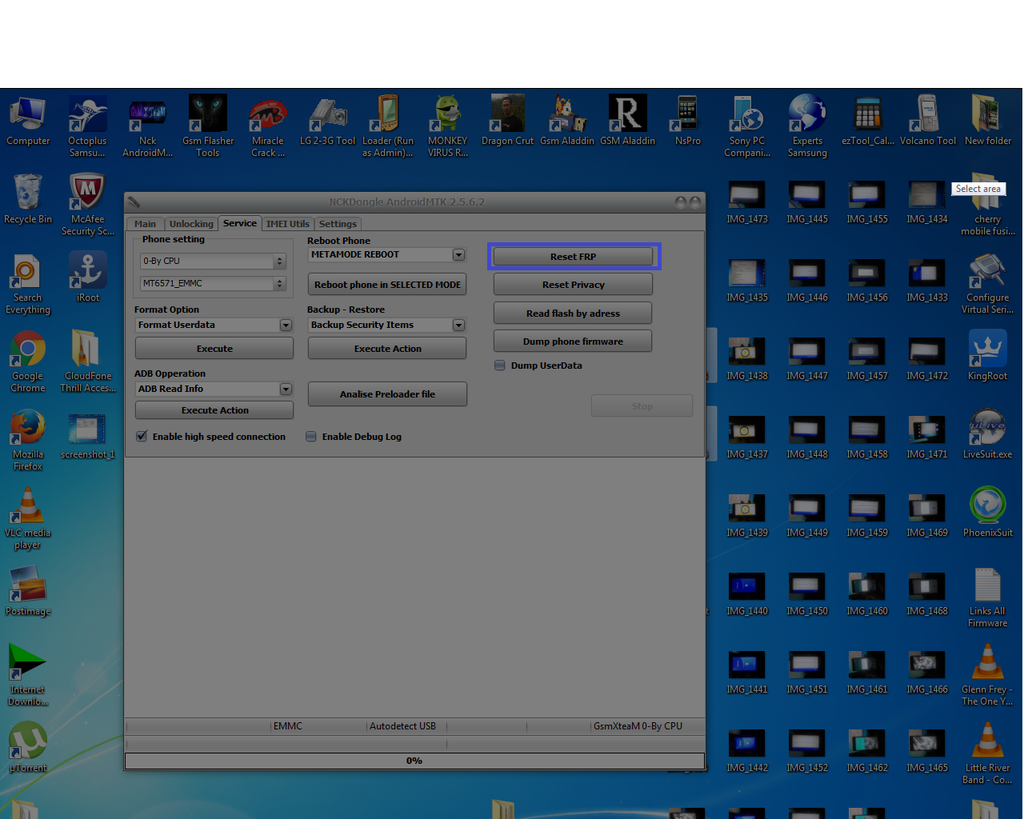Open the Format Userdata dropdown
The height and width of the screenshot is (819, 1024).
point(285,325)
